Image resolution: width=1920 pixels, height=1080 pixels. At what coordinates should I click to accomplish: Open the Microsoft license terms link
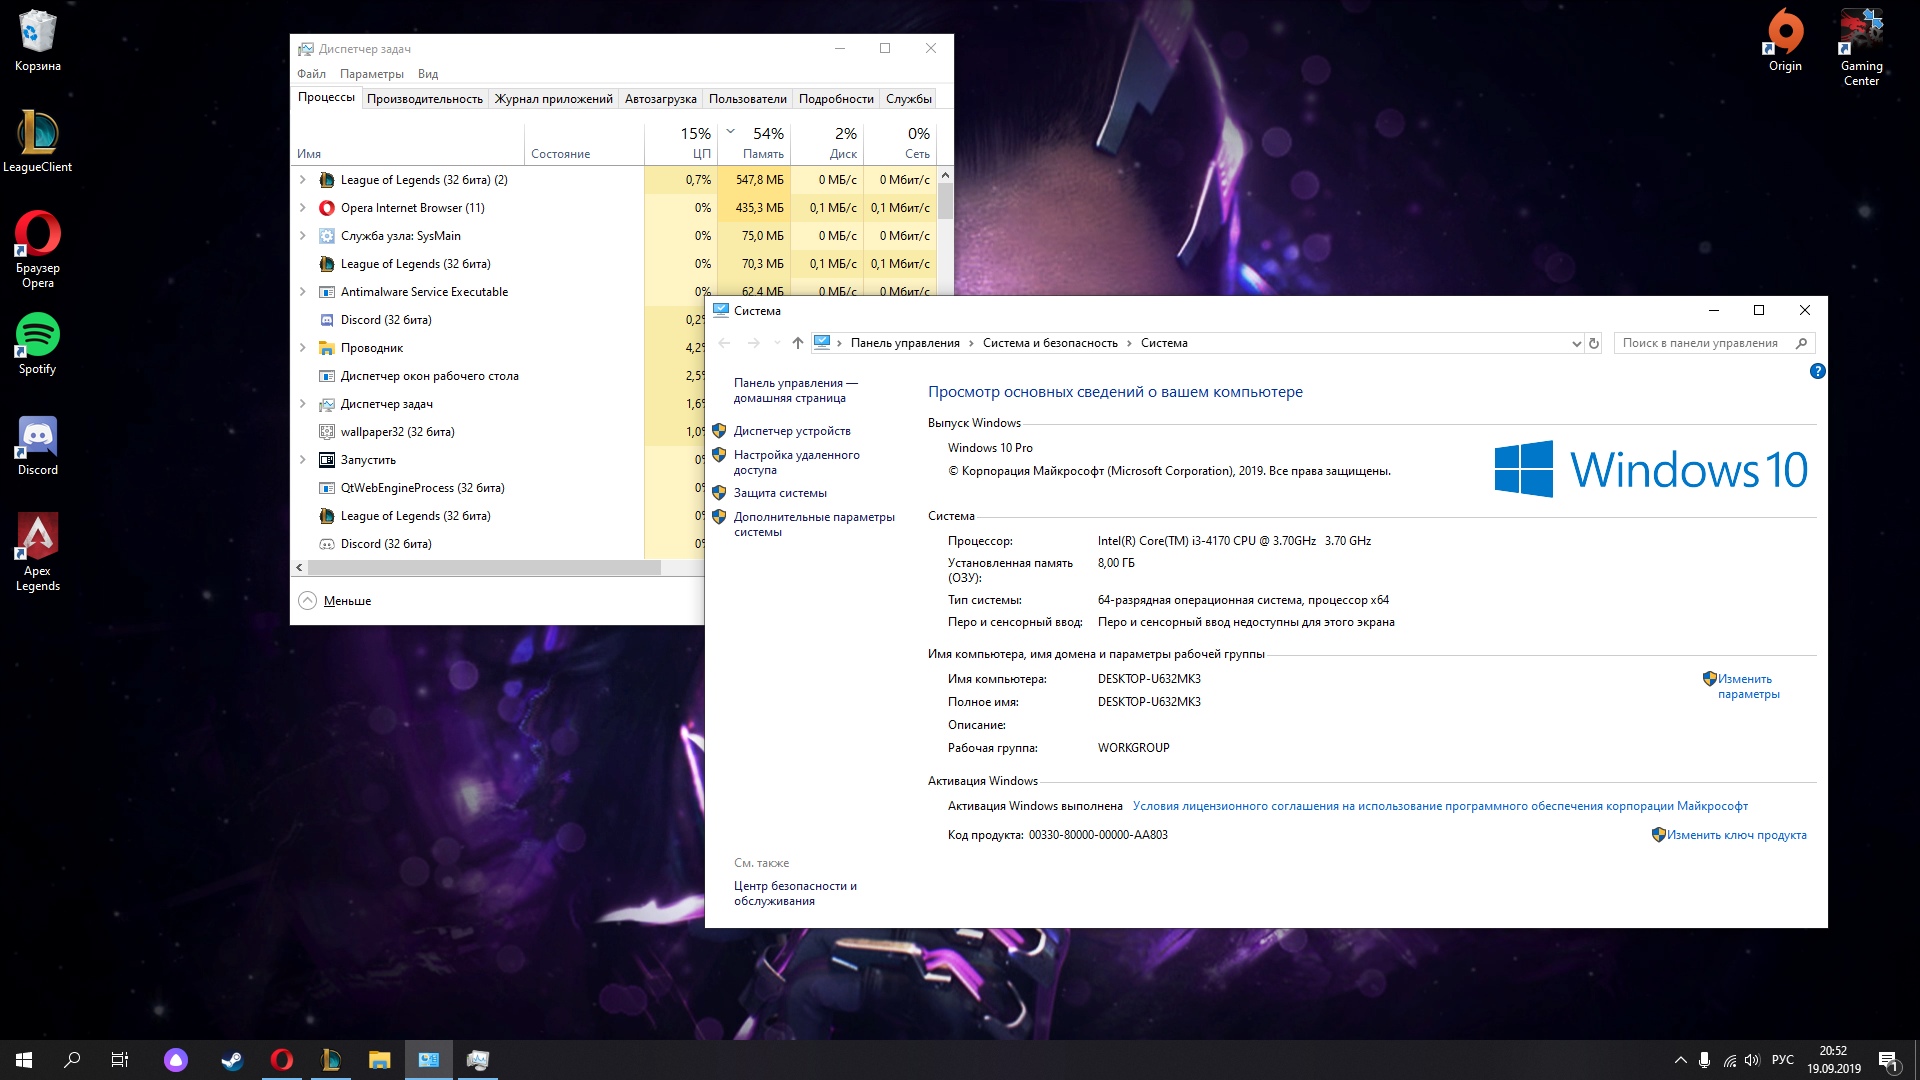tap(1440, 806)
